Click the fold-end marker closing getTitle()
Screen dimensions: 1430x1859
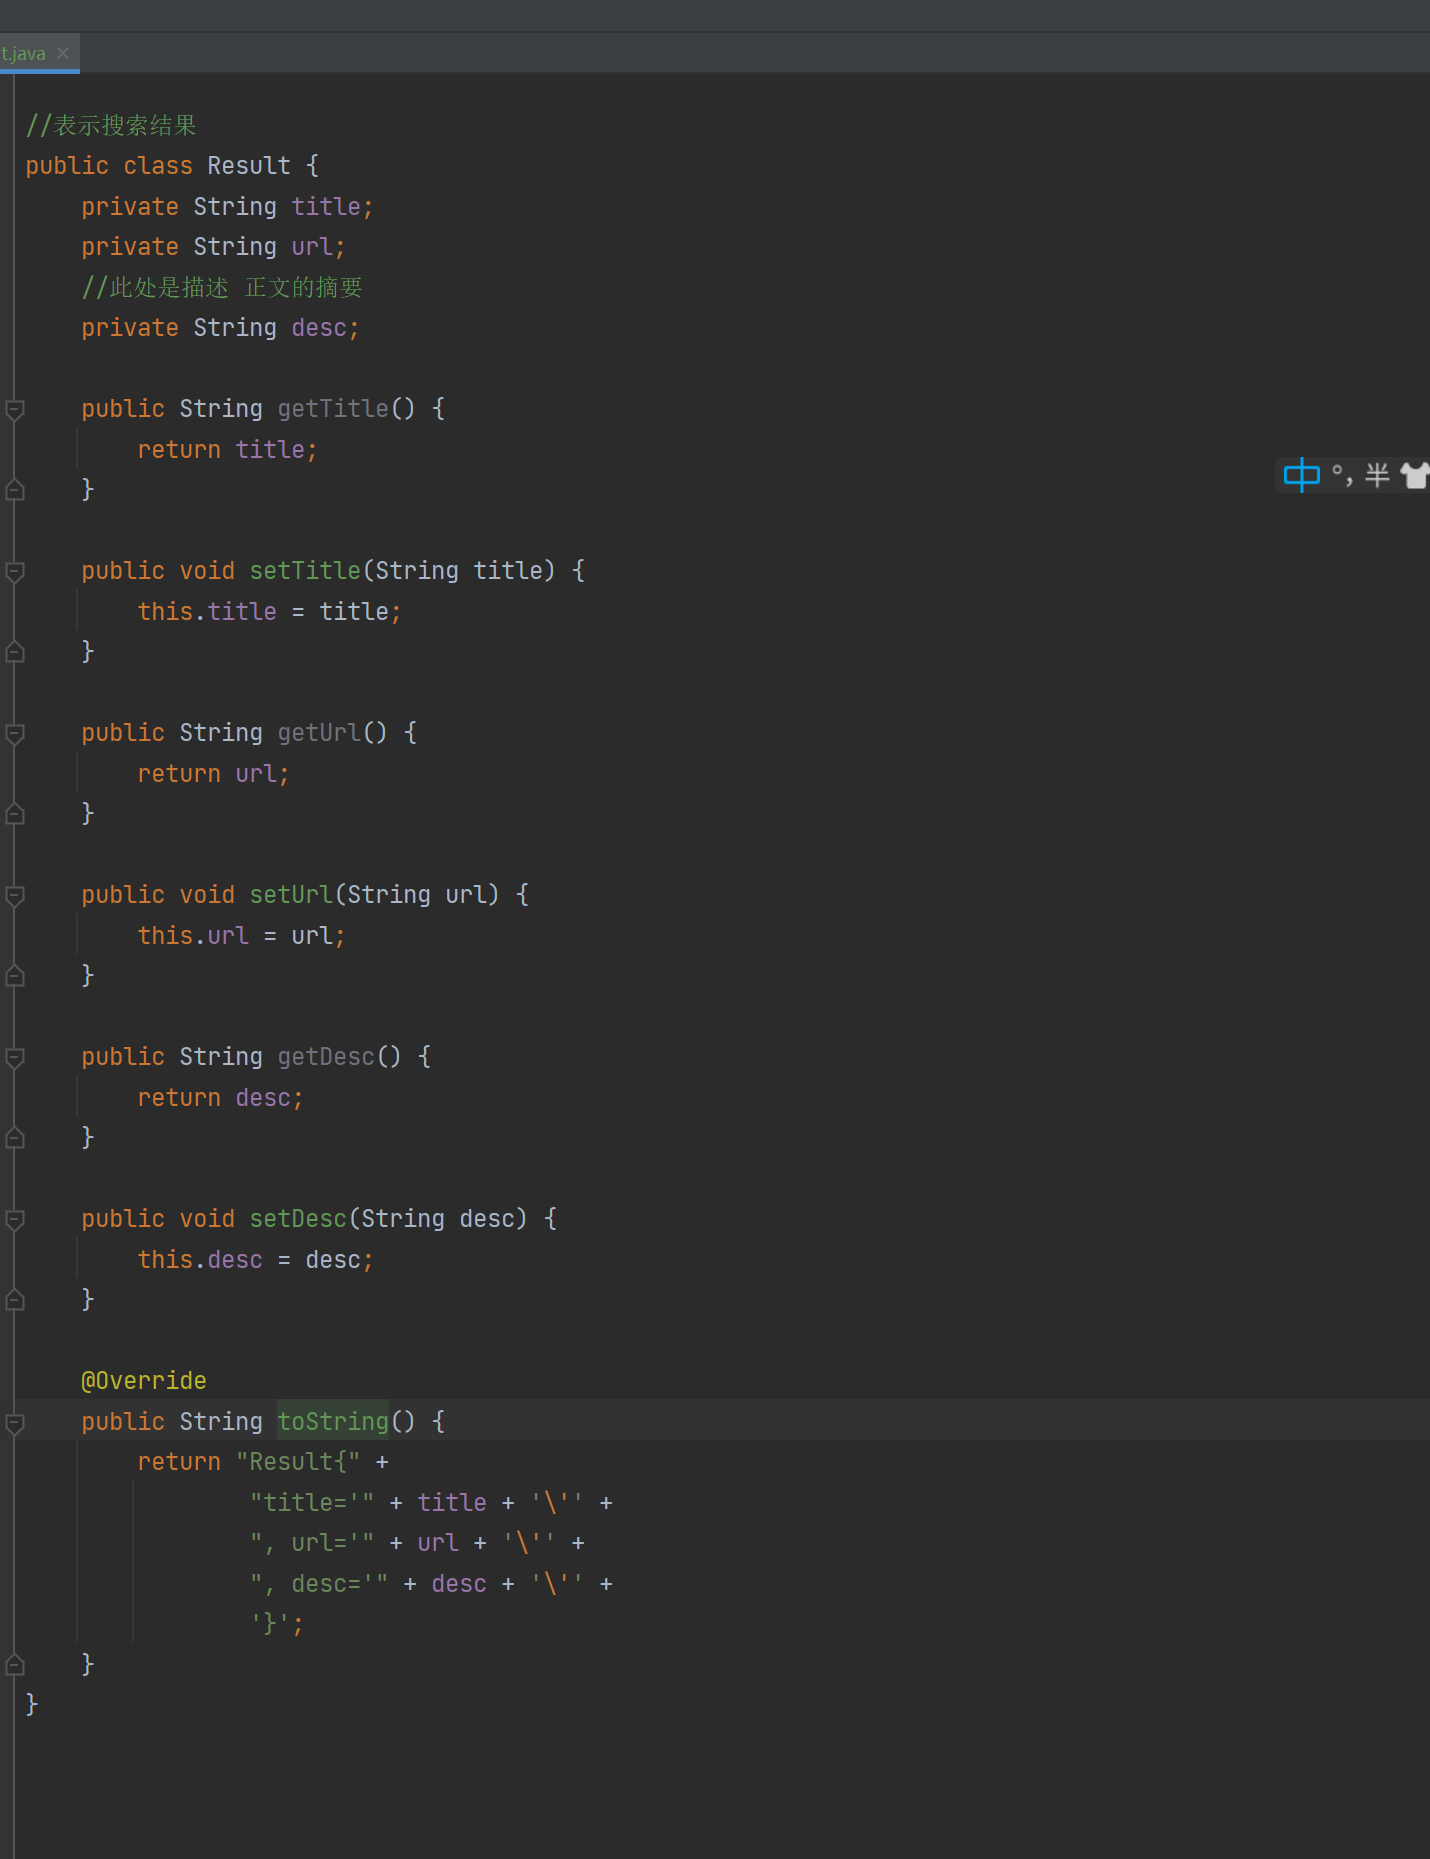point(15,490)
